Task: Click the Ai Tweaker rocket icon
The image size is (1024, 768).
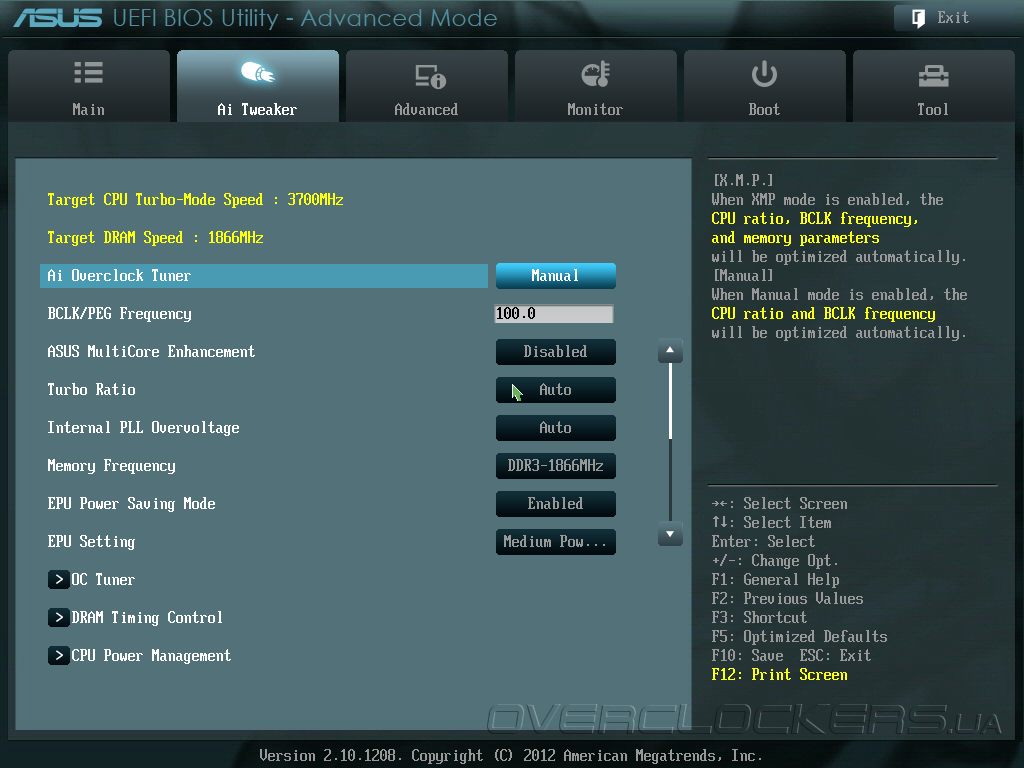Action: 257,72
